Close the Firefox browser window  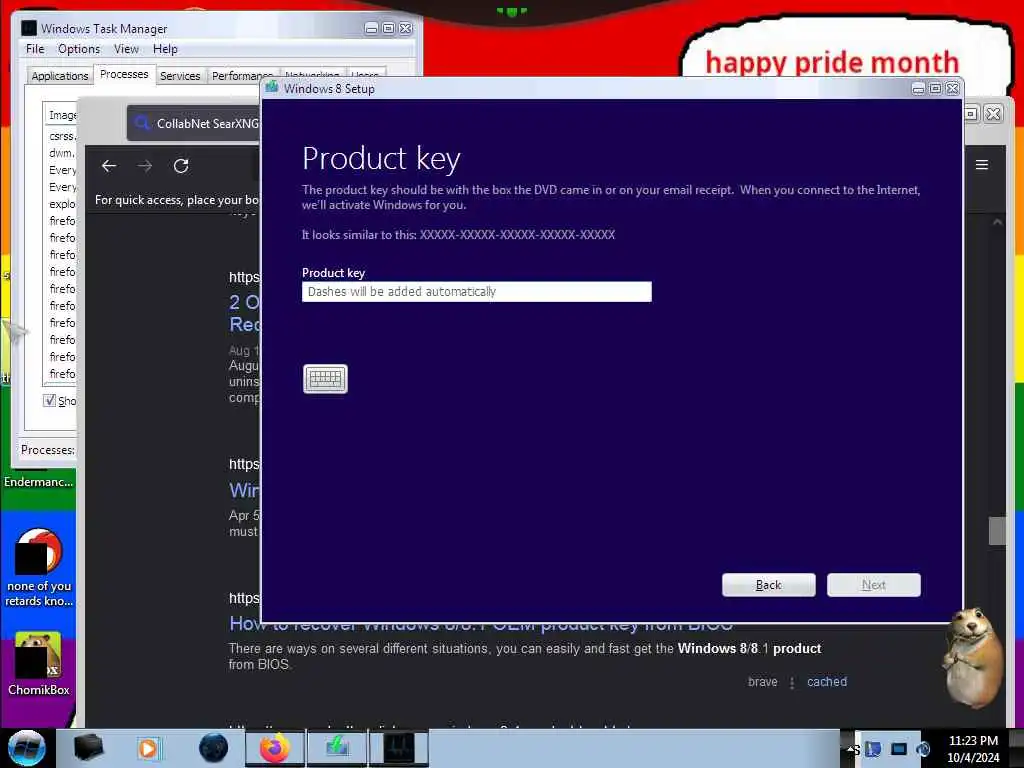coord(993,114)
